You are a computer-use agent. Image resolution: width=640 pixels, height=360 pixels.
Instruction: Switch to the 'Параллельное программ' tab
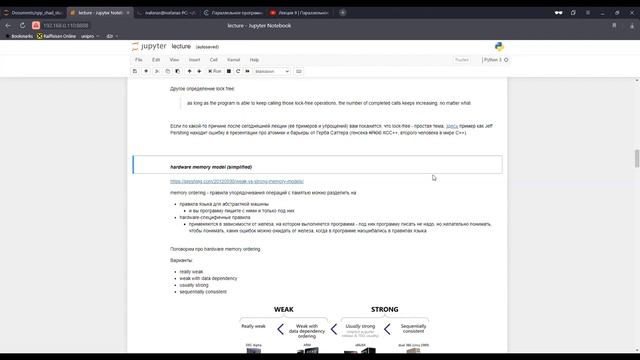[233, 13]
